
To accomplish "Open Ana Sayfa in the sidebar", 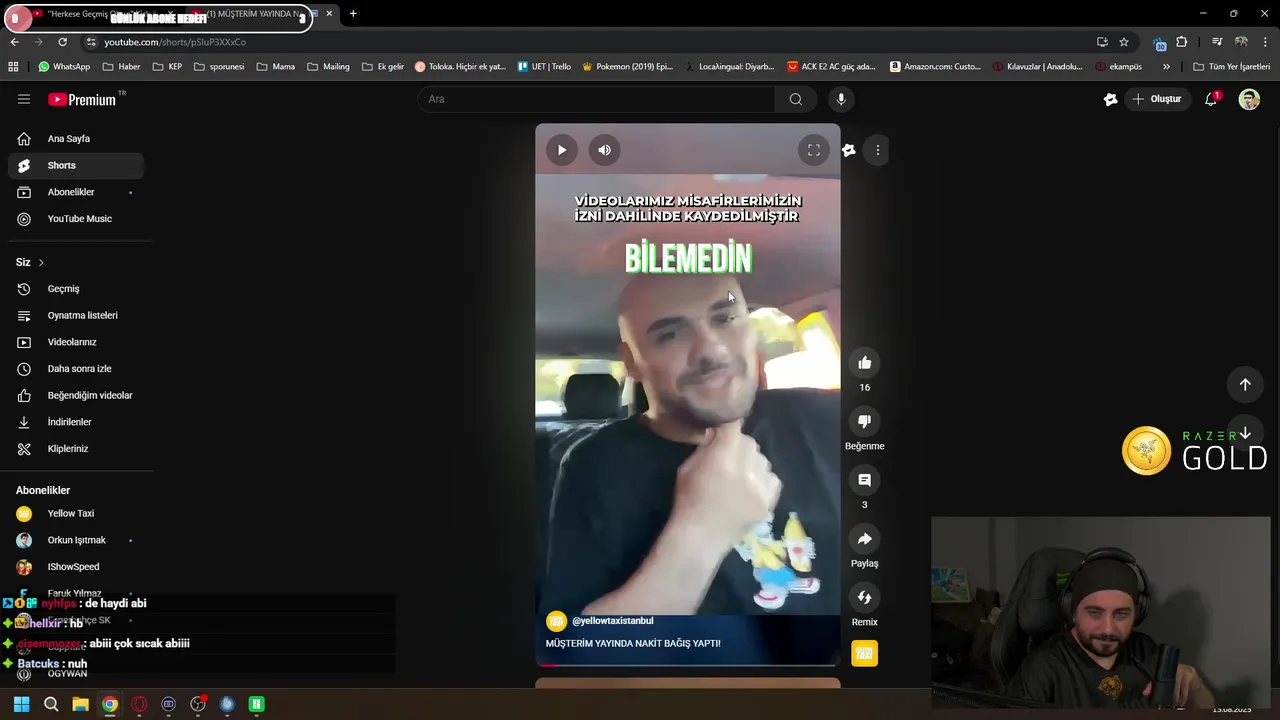I will [x=76, y=139].
